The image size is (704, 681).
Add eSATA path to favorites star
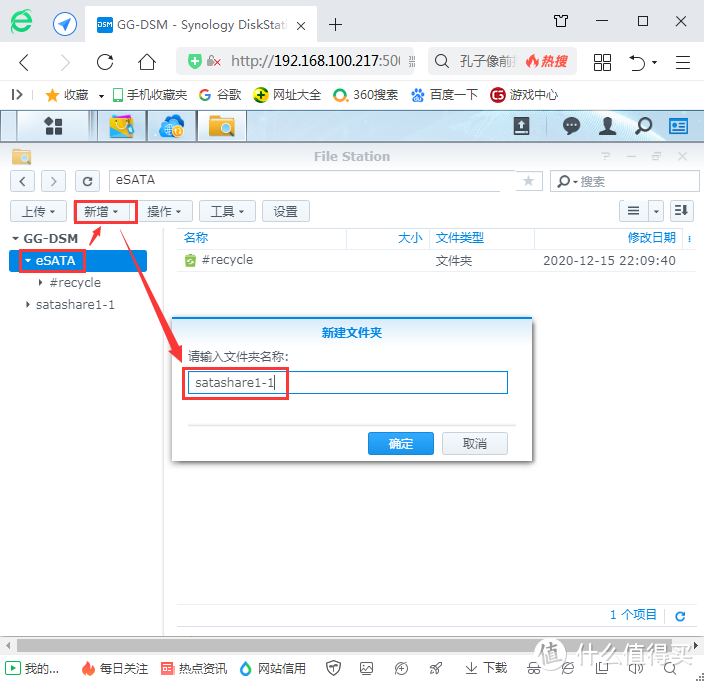click(x=528, y=181)
